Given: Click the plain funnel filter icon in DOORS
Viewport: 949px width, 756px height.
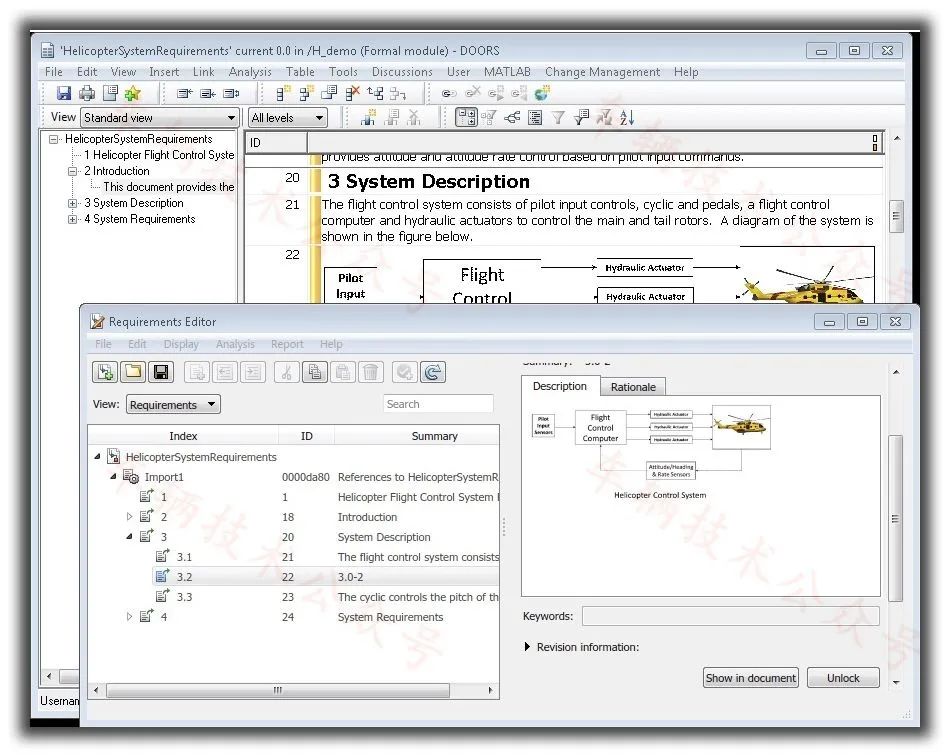Looking at the screenshot, I should tap(558, 117).
